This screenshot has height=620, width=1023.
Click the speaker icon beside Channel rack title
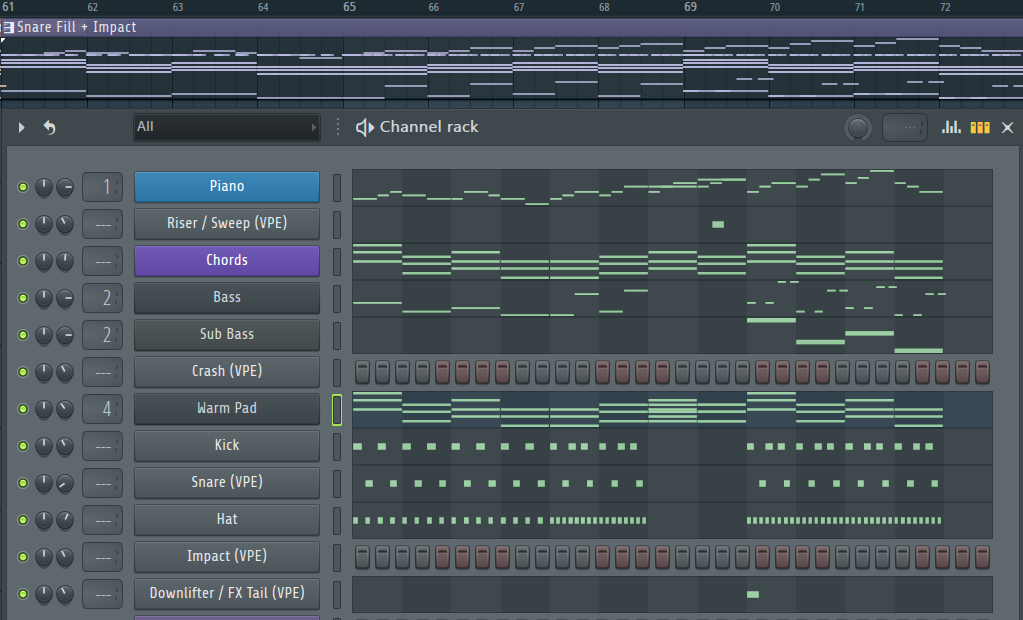[365, 127]
